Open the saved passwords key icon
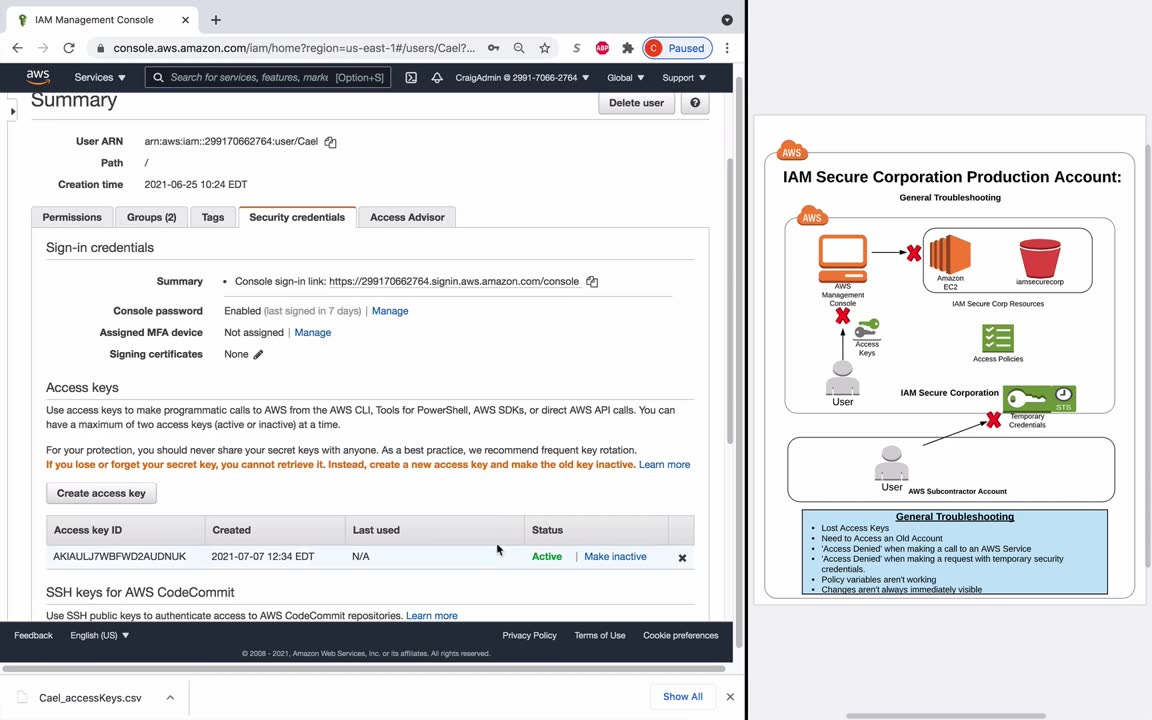The width and height of the screenshot is (1152, 720). click(x=494, y=48)
